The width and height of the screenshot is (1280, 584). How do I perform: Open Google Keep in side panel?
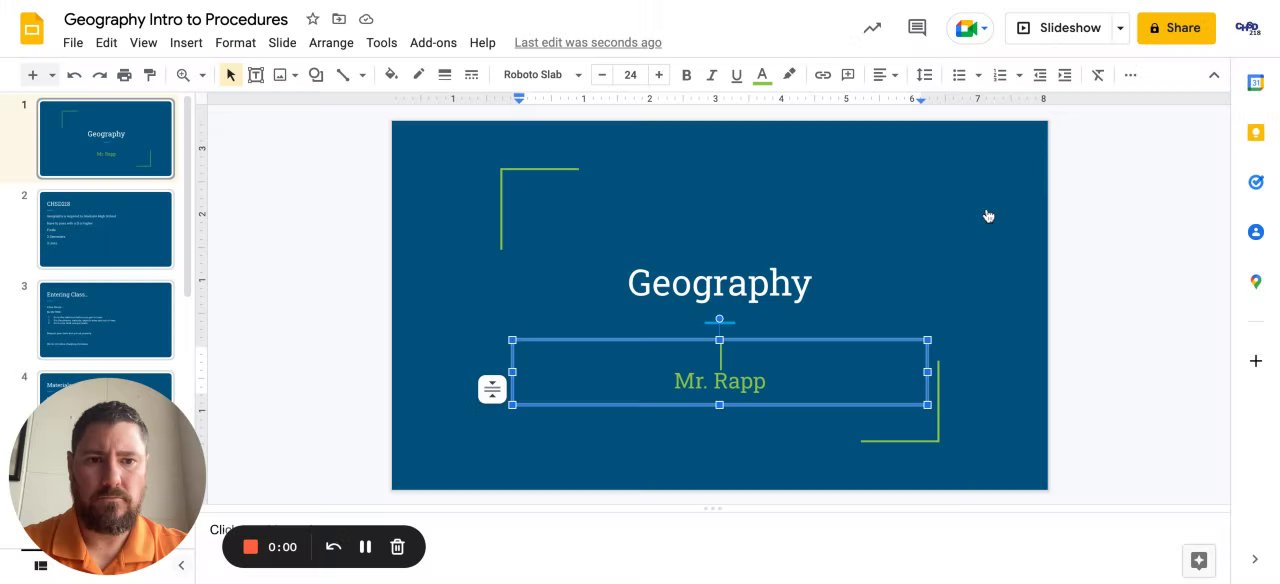(x=1256, y=133)
